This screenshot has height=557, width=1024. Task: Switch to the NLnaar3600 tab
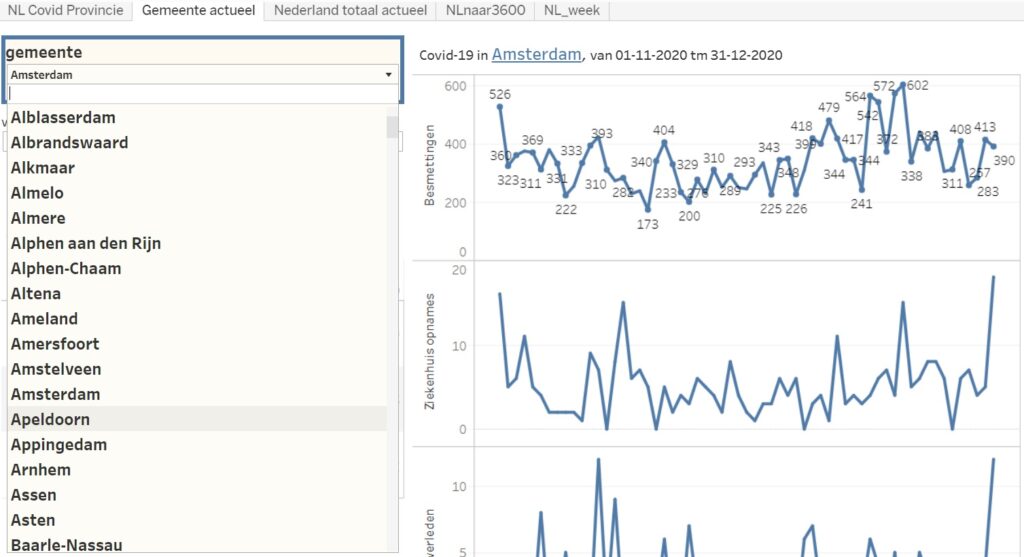pos(486,11)
